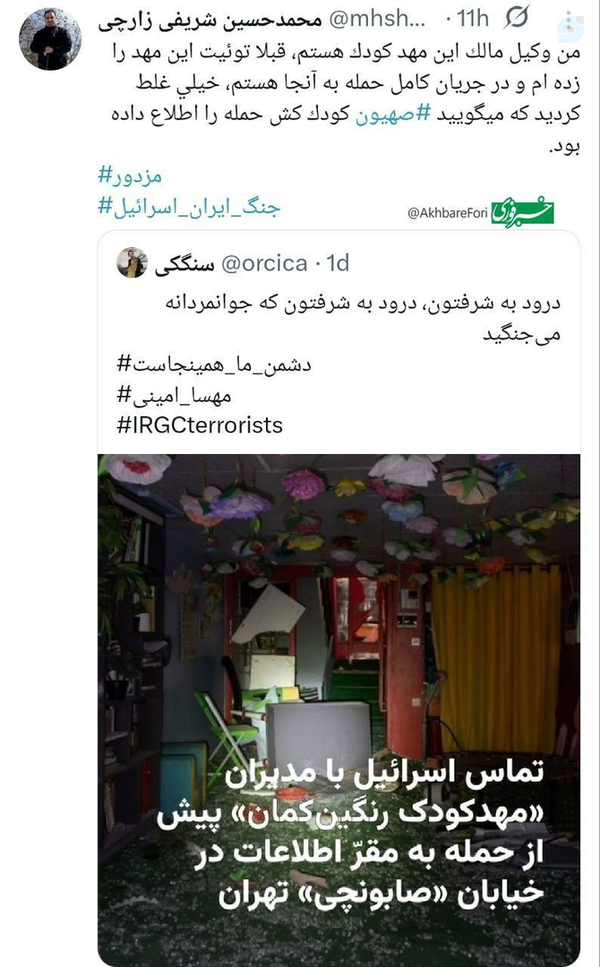Open author name محمدحسین شریفی زارچی
Image resolution: width=600 pixels, height=967 pixels.
point(210,20)
